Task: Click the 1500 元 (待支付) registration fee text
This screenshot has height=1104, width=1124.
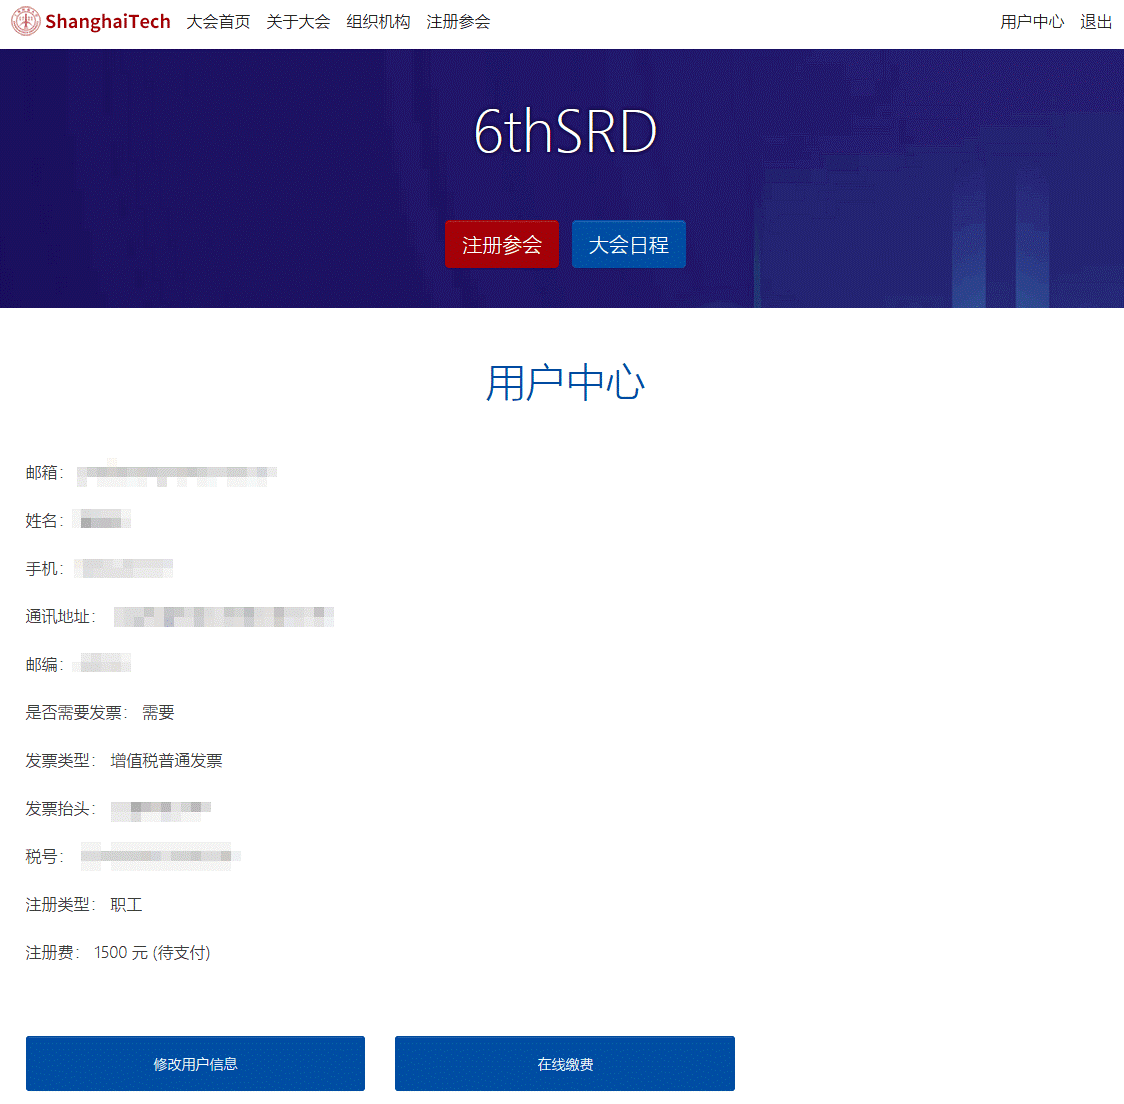Action: [152, 953]
